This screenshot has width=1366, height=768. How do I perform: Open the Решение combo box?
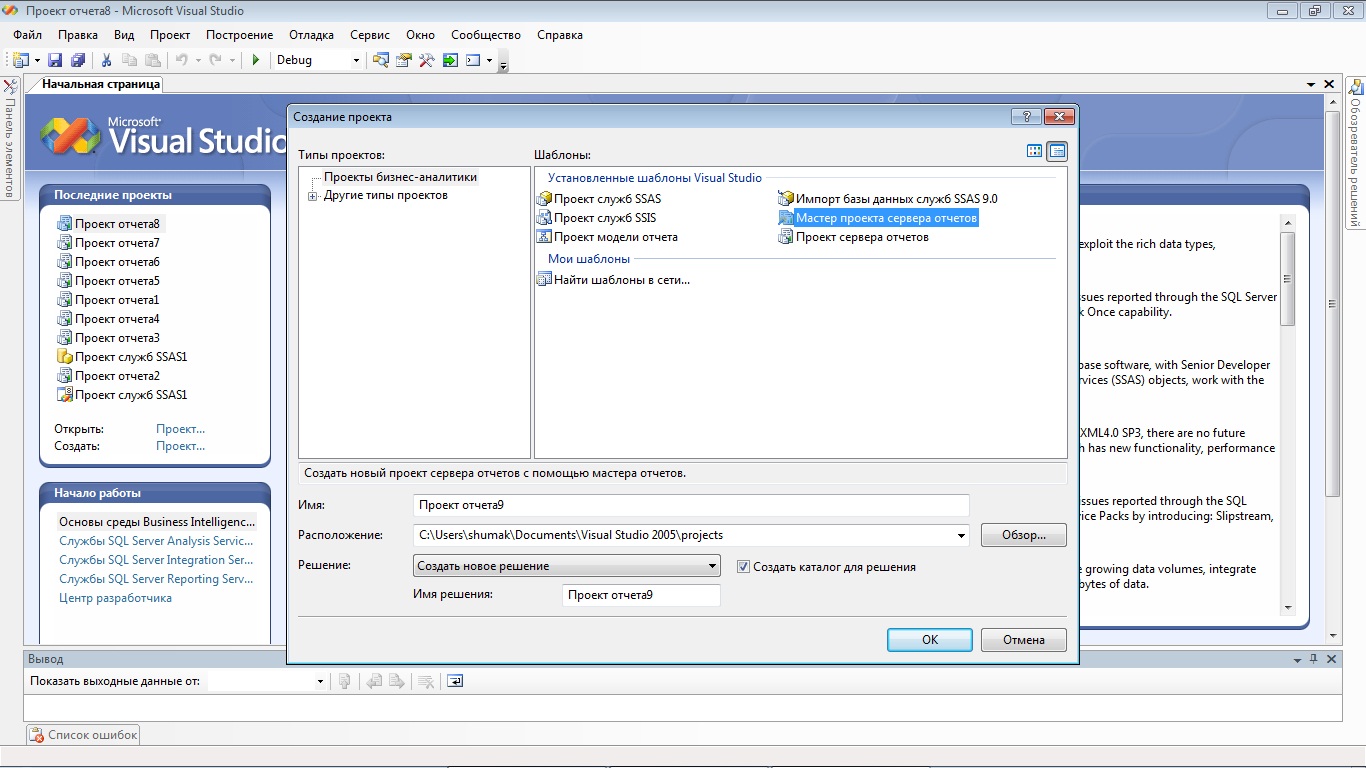pos(566,566)
